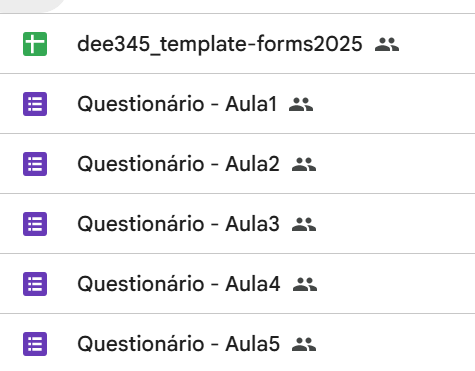Select the Questionário - Aula3 file name
The image size is (475, 371).
click(178, 224)
